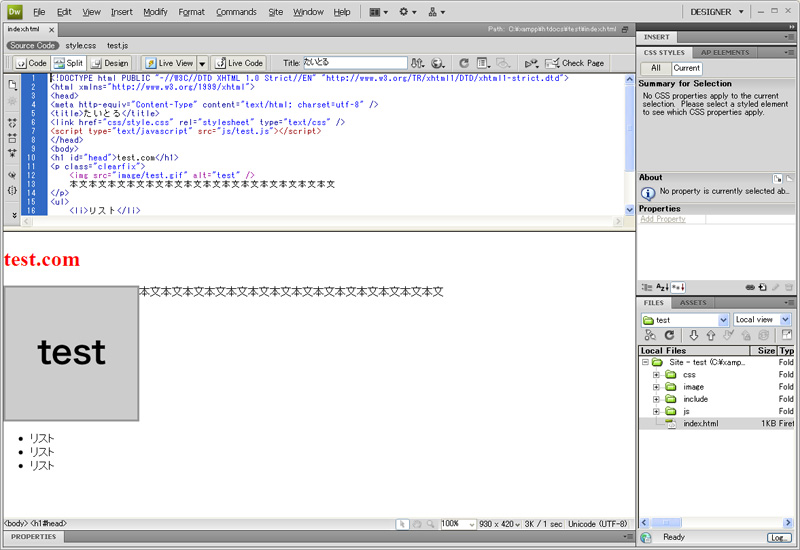Click the Open Documents coding toolbar icon

point(12,85)
